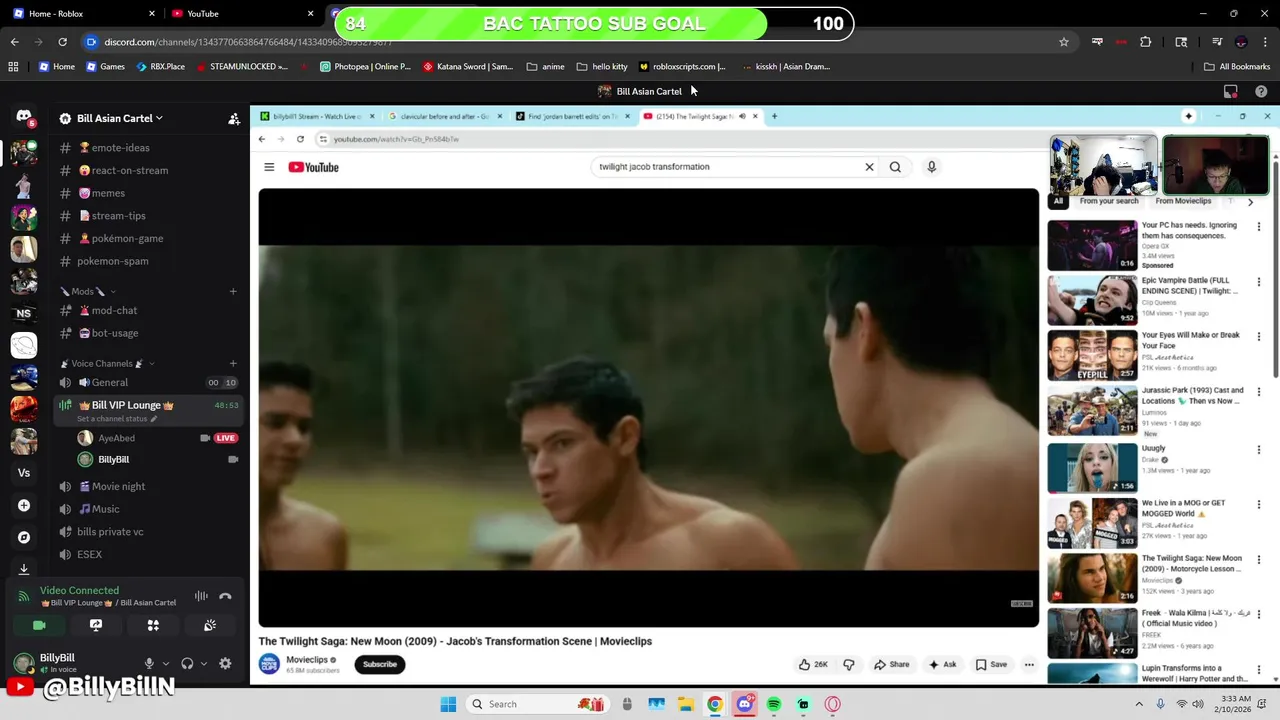Open options for Epic Vampire Battle video

click(1259, 282)
